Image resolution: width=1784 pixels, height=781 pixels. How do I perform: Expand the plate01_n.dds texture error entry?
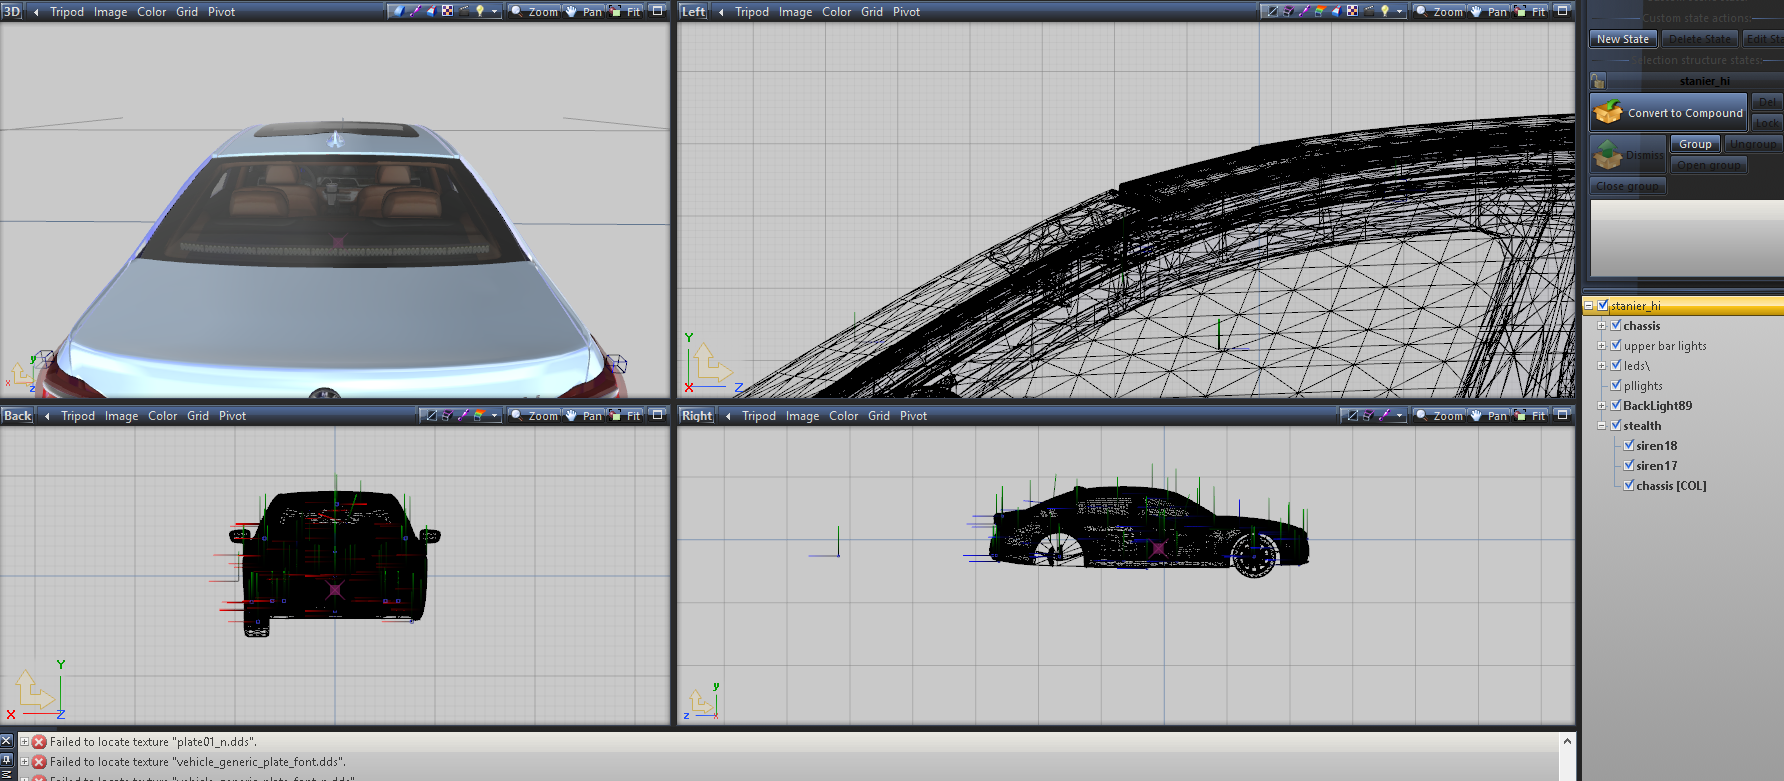(25, 742)
